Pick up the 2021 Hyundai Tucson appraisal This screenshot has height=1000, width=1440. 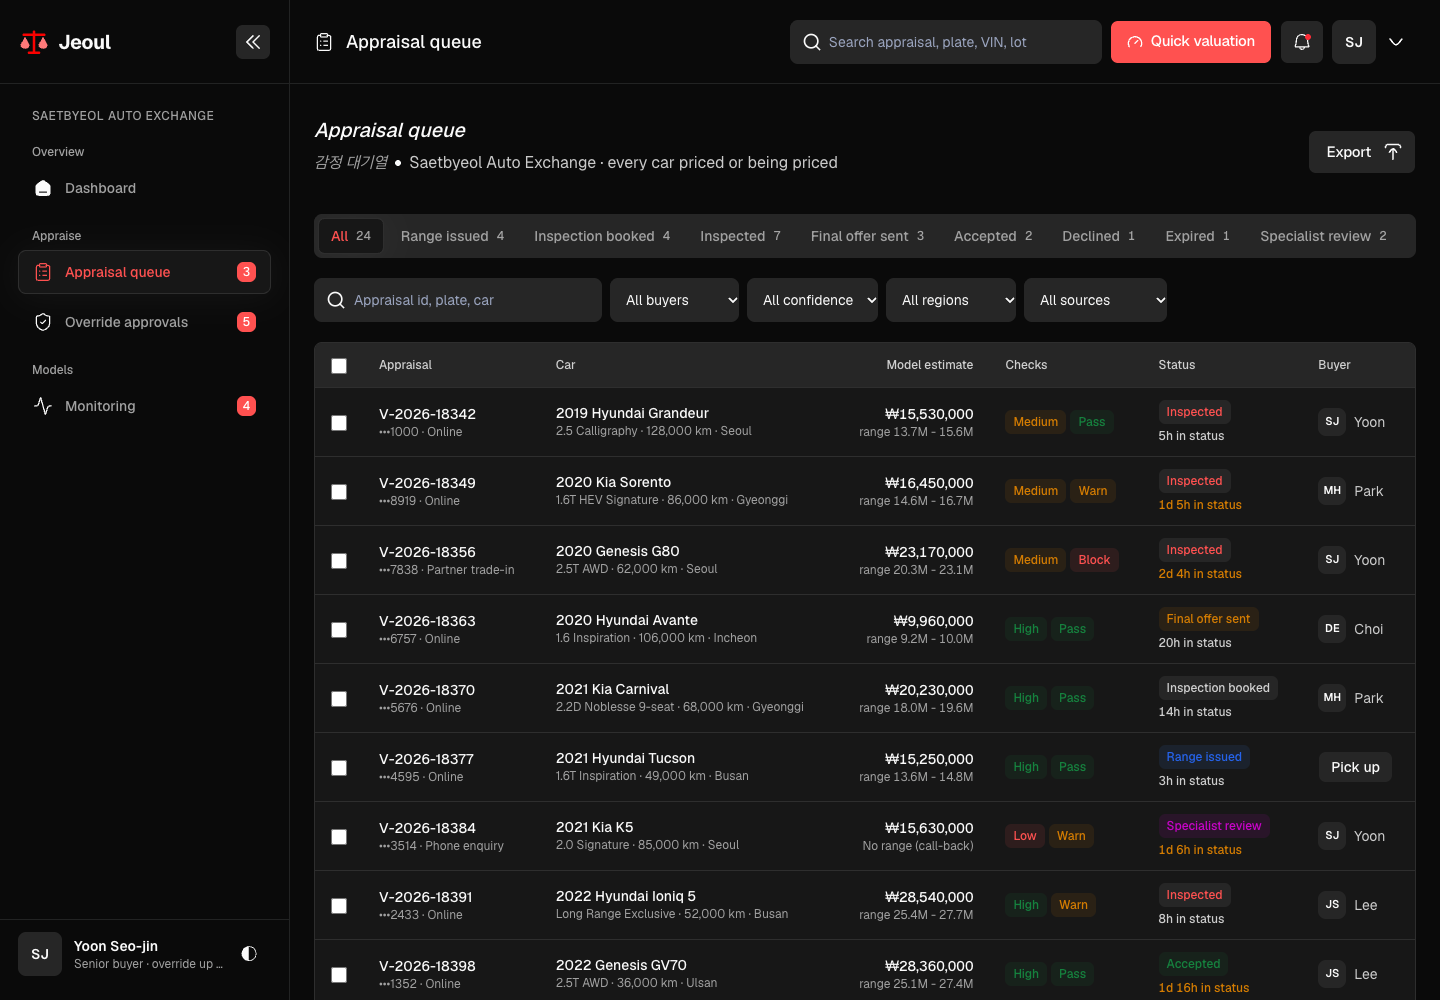[x=1355, y=767]
